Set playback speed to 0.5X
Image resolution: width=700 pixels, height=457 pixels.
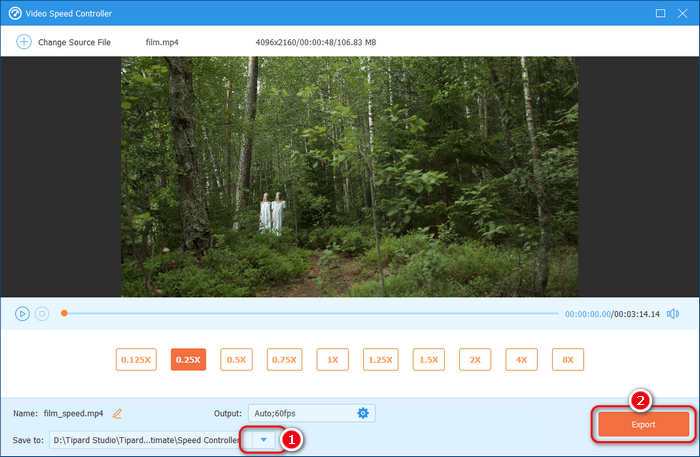[x=237, y=360]
